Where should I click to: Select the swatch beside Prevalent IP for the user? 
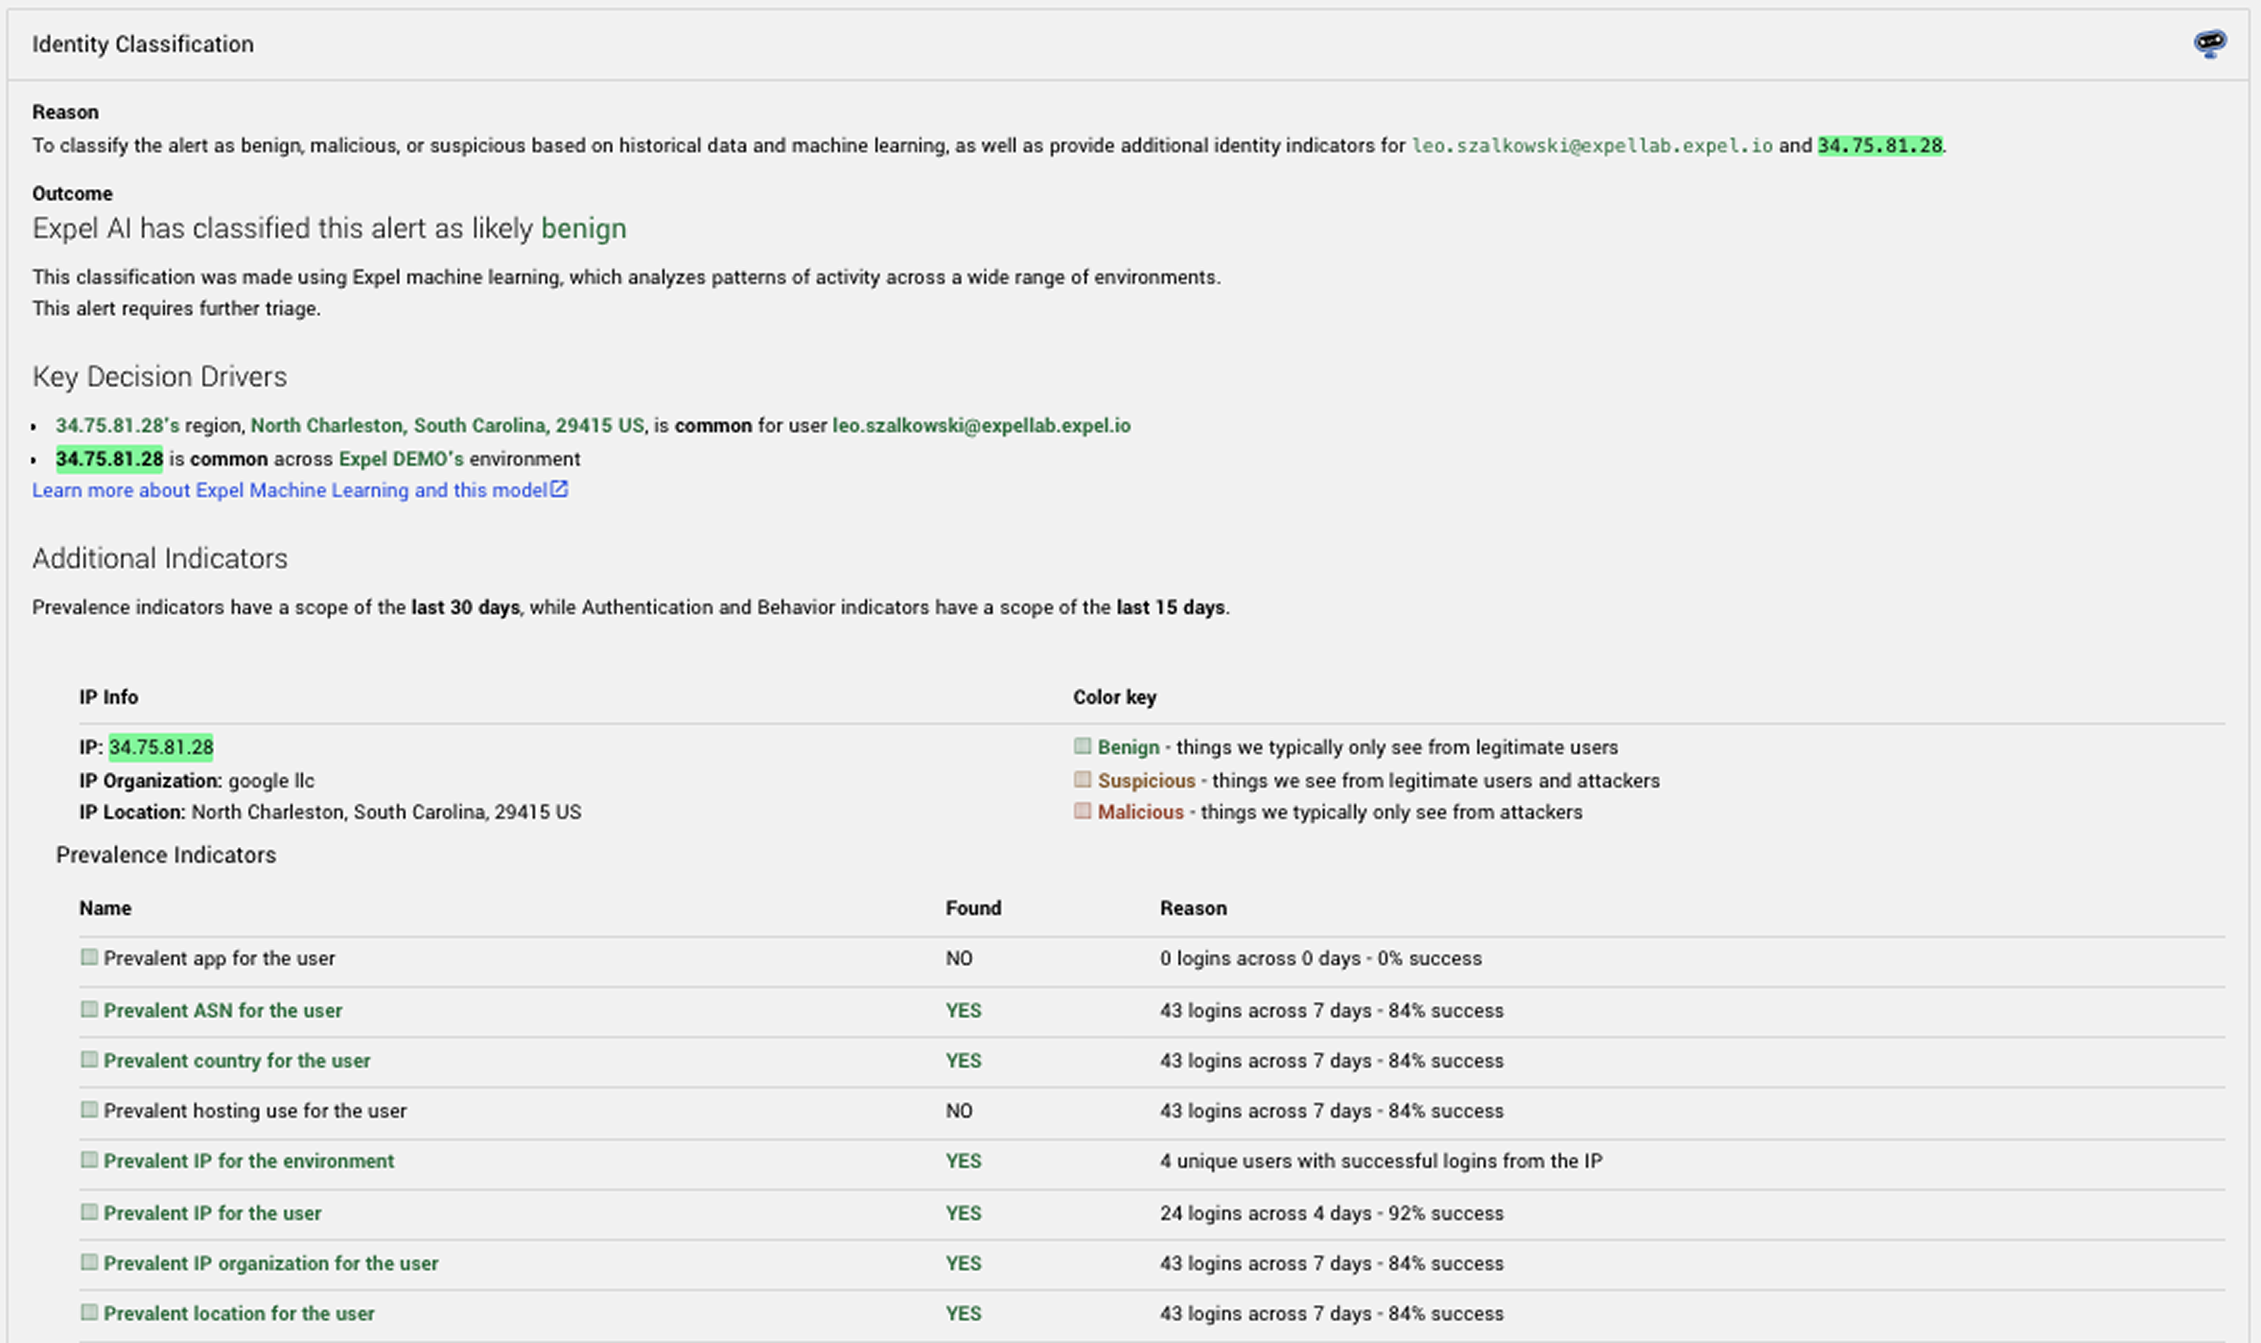89,1212
